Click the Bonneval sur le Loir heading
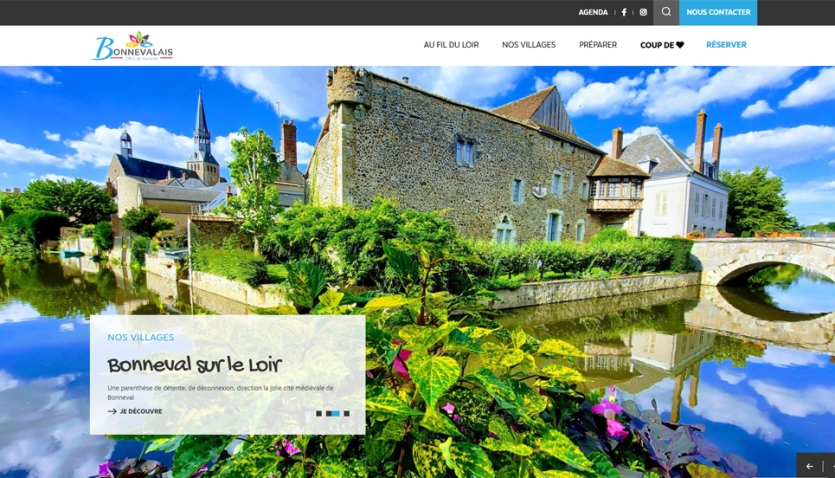835x478 pixels. pos(194,365)
